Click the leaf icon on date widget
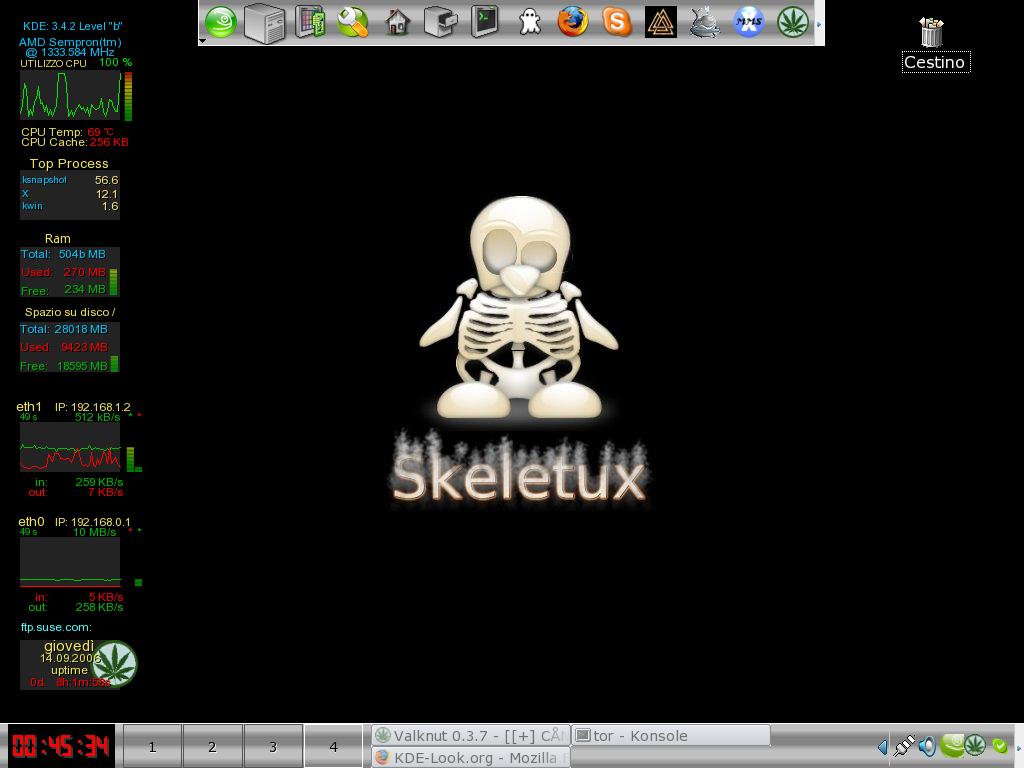The image size is (1024, 768). point(114,664)
